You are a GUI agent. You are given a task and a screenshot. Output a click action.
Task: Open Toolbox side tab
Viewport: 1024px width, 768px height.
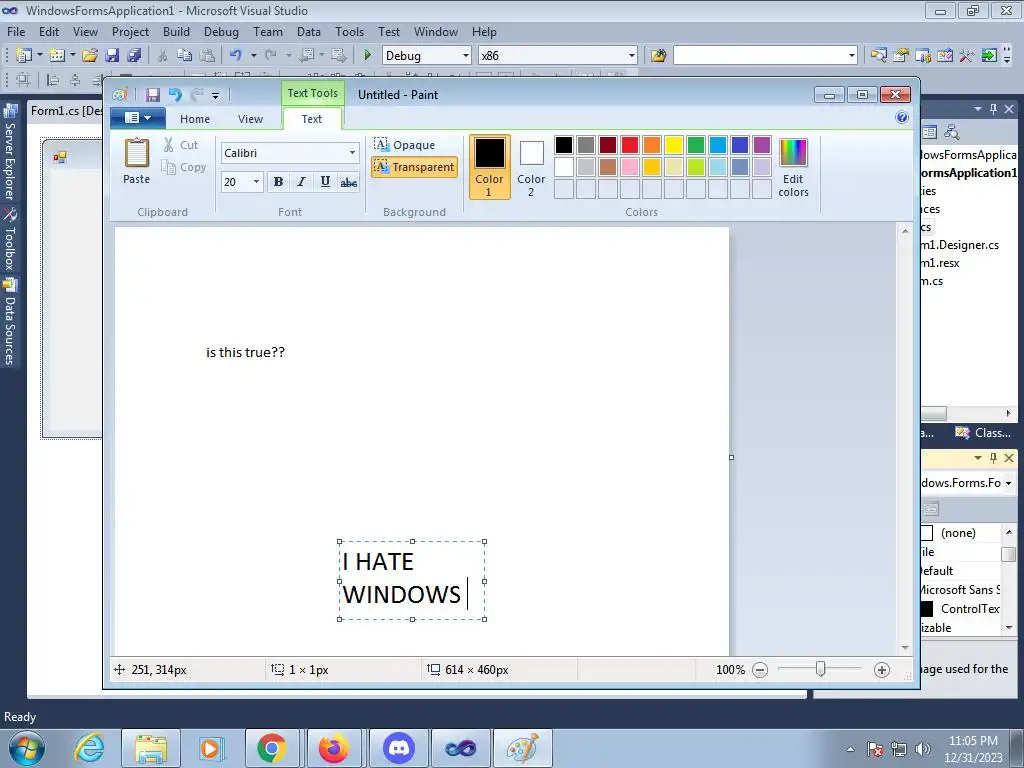point(10,240)
